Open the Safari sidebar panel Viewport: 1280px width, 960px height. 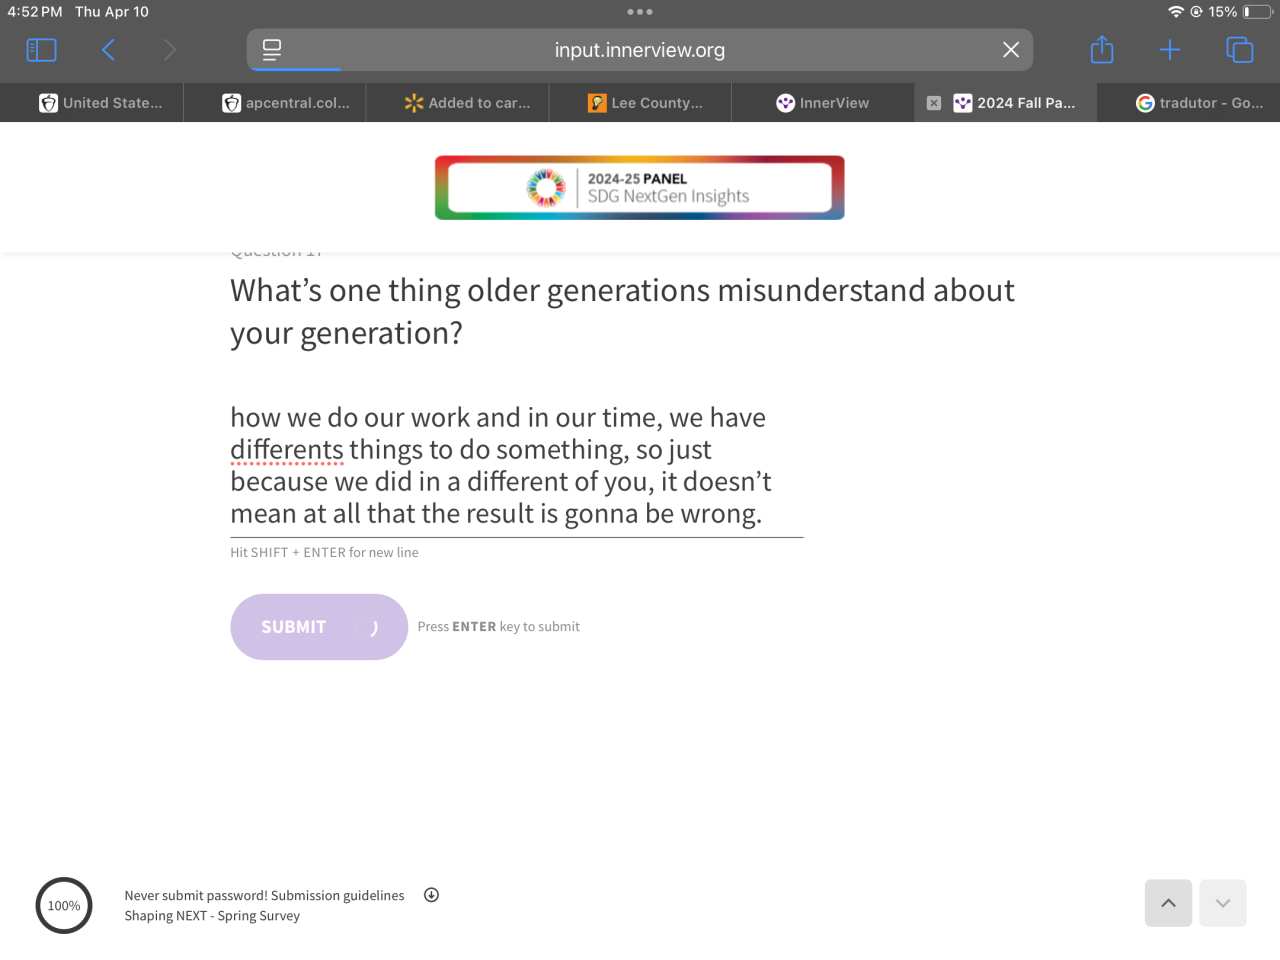click(x=41, y=50)
